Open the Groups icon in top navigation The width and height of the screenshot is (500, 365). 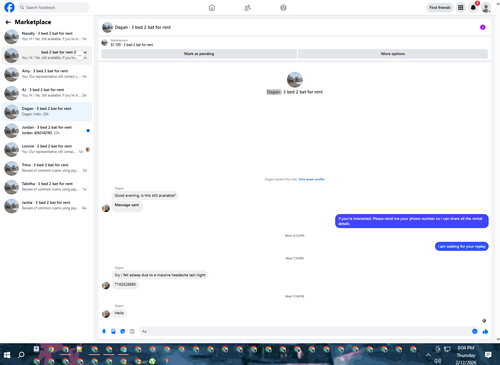(x=283, y=7)
